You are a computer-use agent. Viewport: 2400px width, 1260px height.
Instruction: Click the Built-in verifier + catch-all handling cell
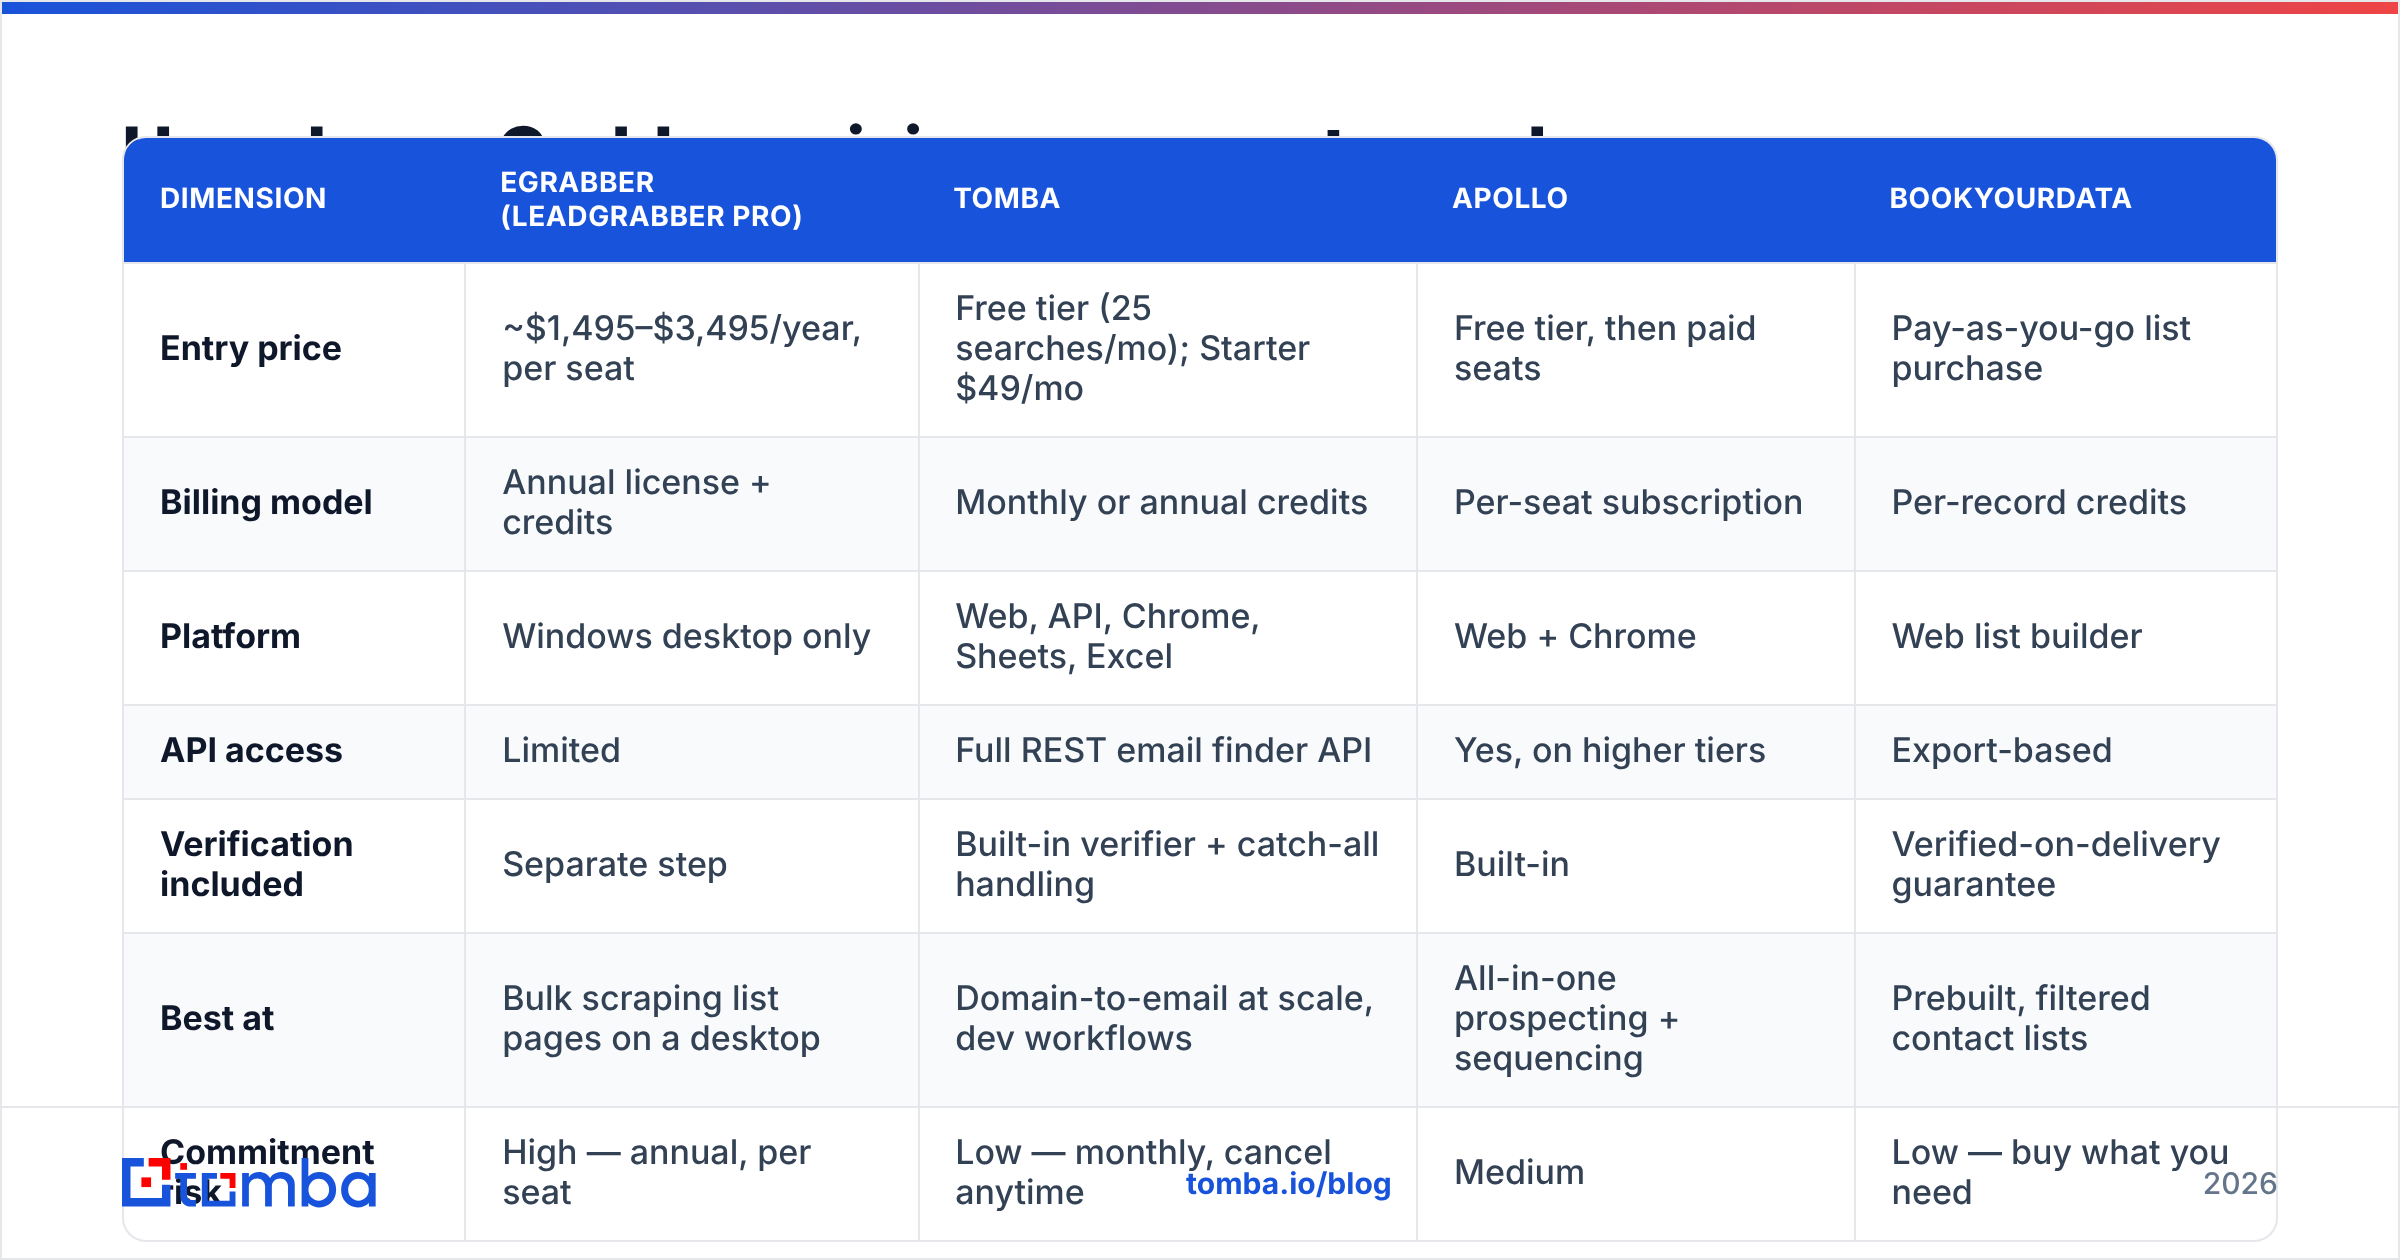[x=1167, y=864]
